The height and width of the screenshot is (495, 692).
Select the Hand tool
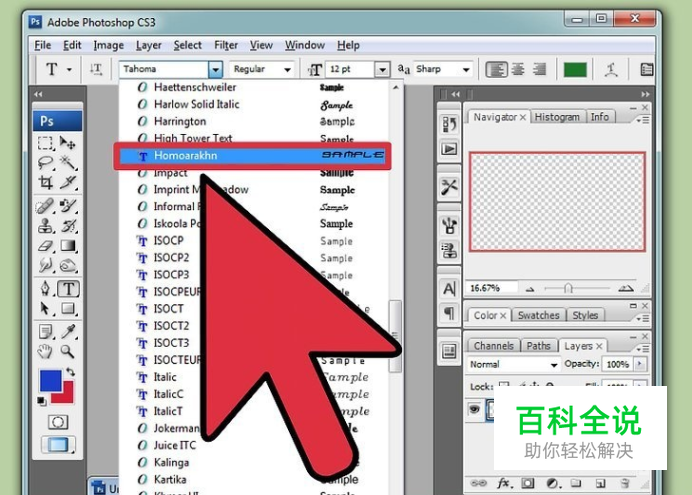pyautogui.click(x=45, y=352)
